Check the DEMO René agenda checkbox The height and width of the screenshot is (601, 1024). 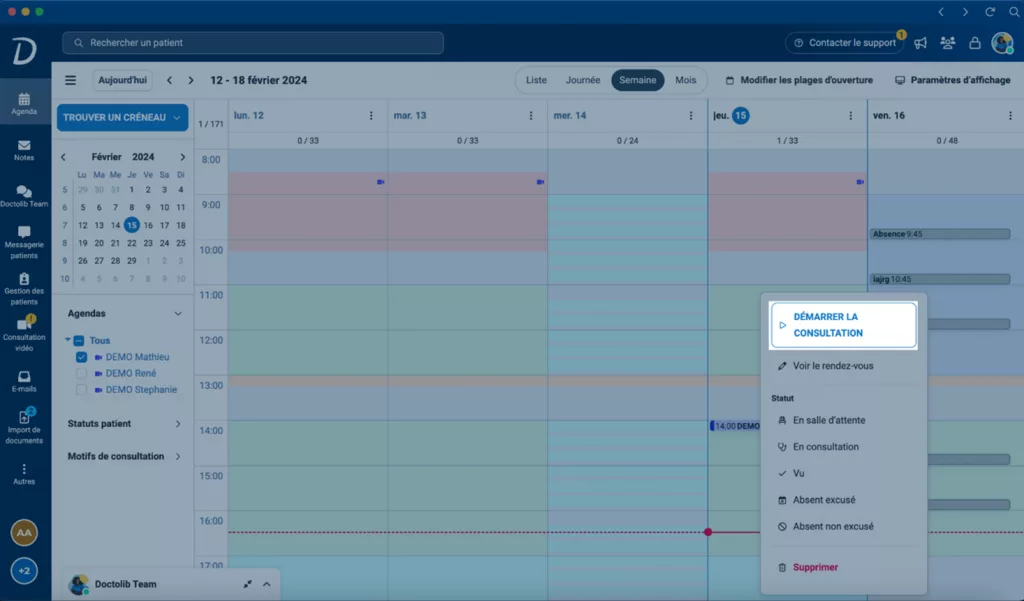82,373
